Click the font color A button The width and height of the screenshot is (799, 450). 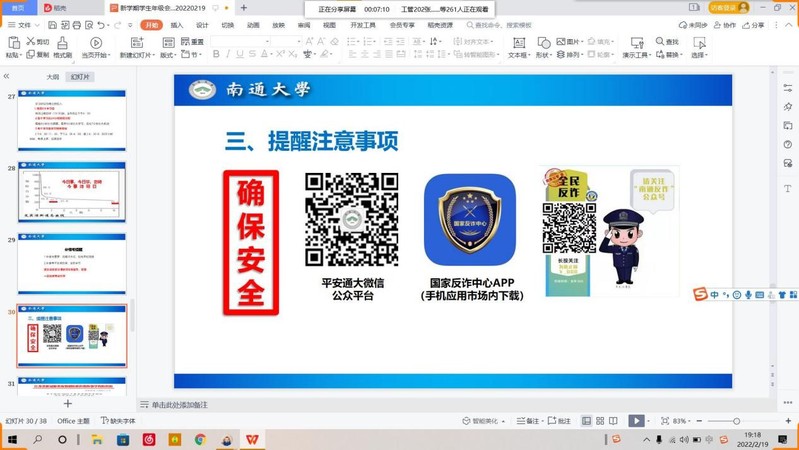pos(264,54)
